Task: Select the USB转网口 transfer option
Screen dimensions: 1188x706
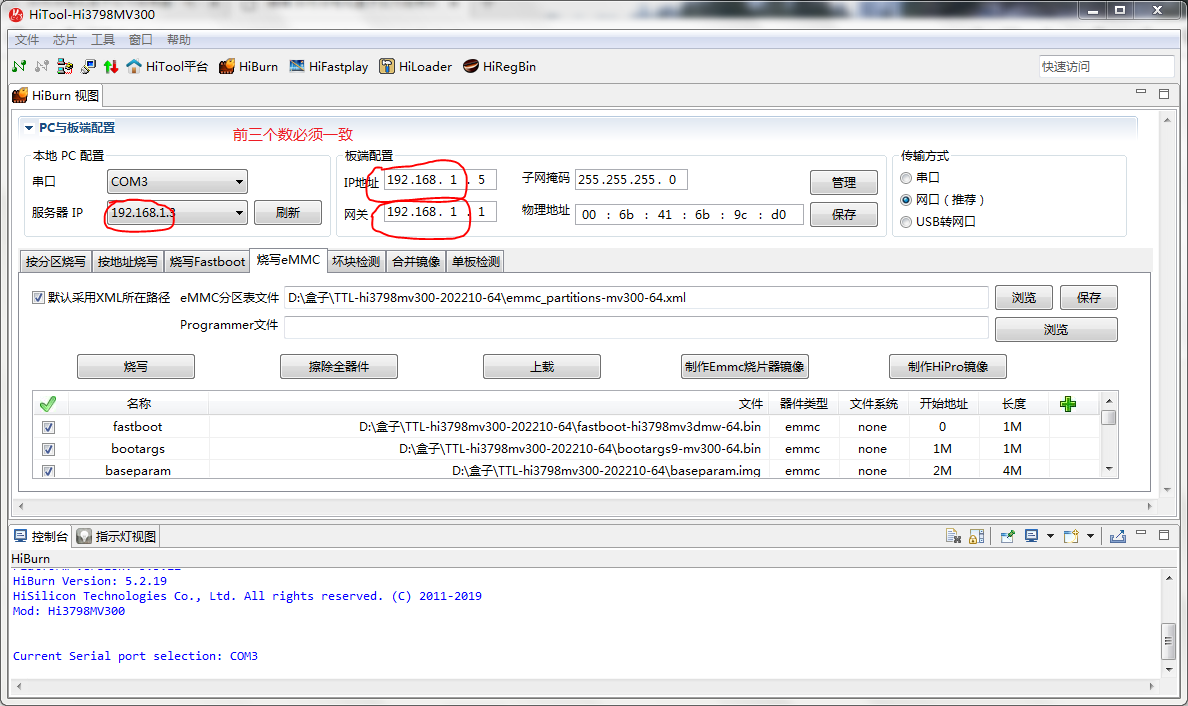Action: point(906,221)
